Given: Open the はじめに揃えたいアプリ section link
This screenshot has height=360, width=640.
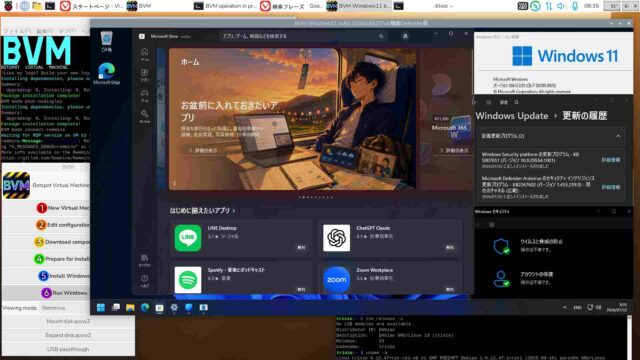Looking at the screenshot, I should (202, 211).
